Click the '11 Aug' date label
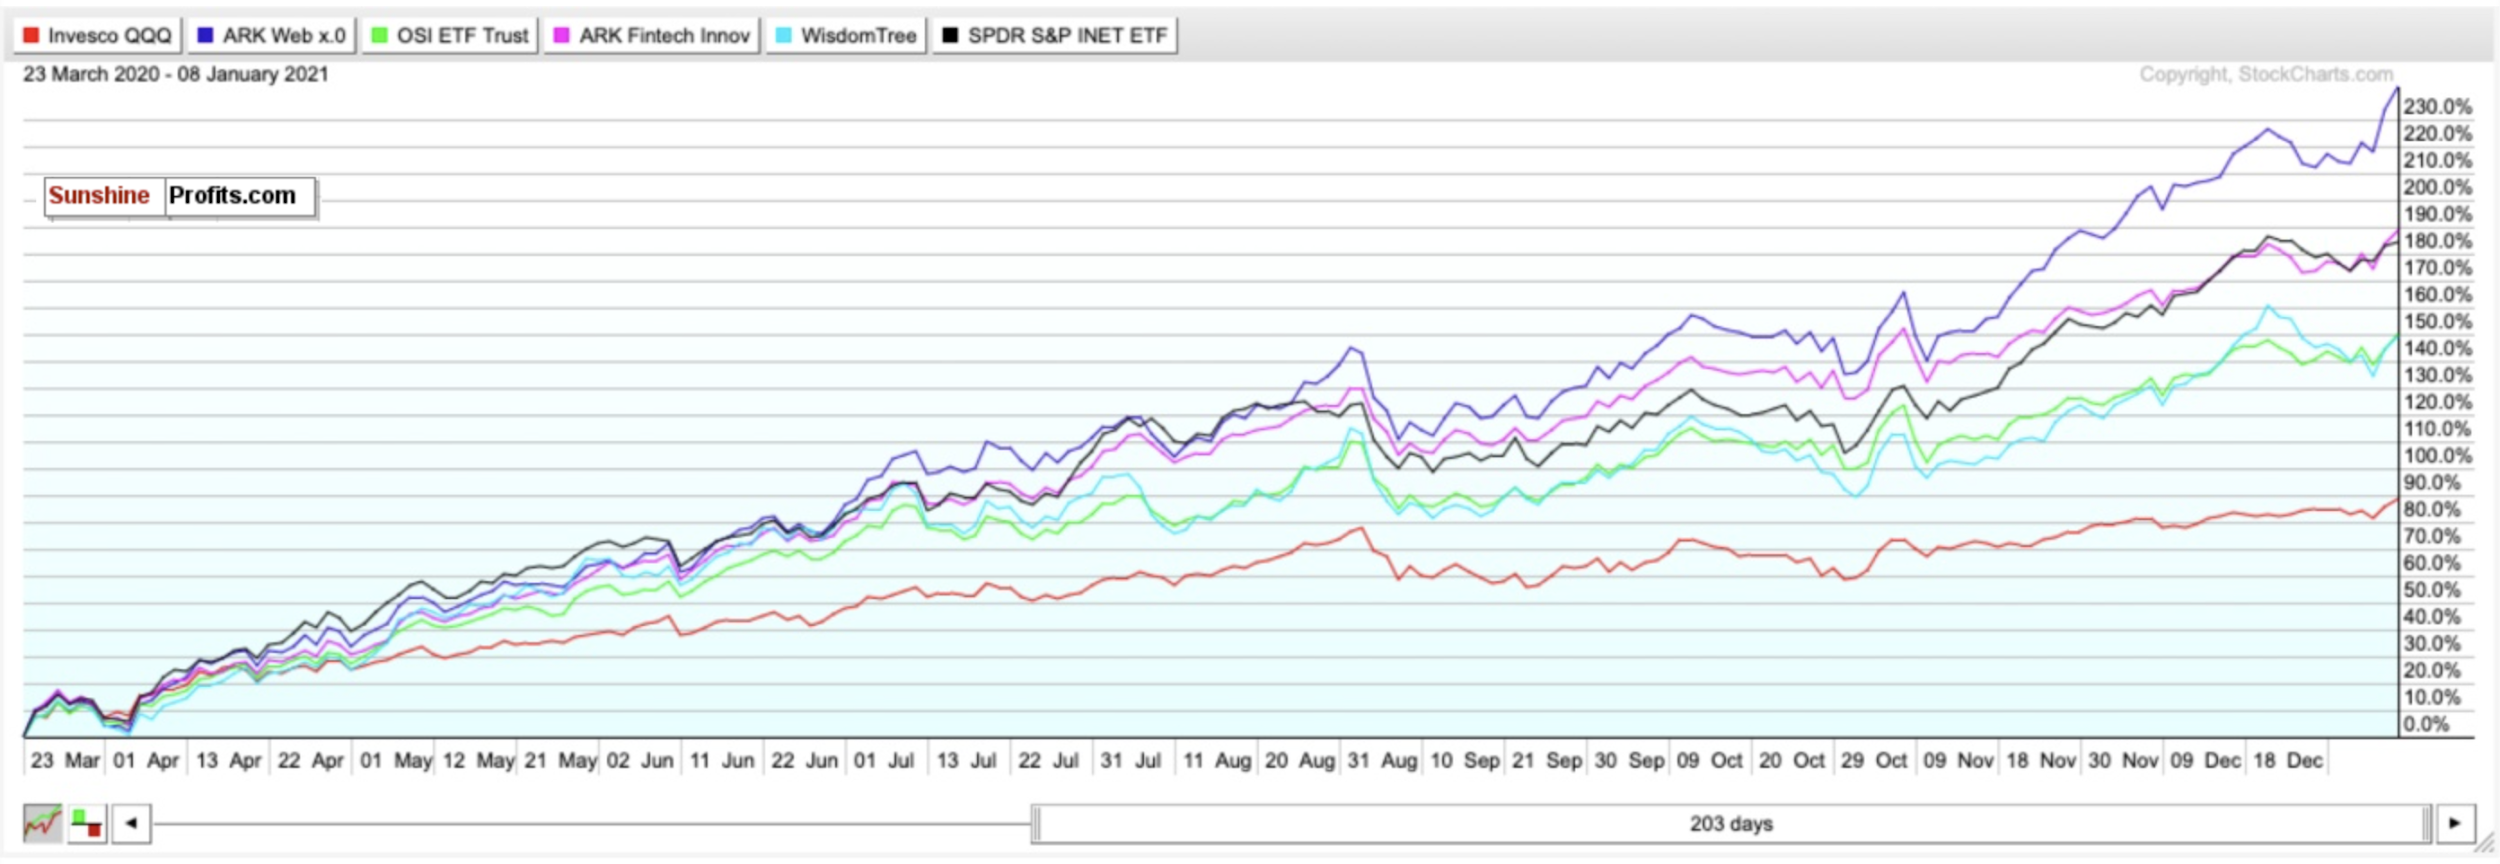This screenshot has height=864, width=2500. pyautogui.click(x=1217, y=760)
